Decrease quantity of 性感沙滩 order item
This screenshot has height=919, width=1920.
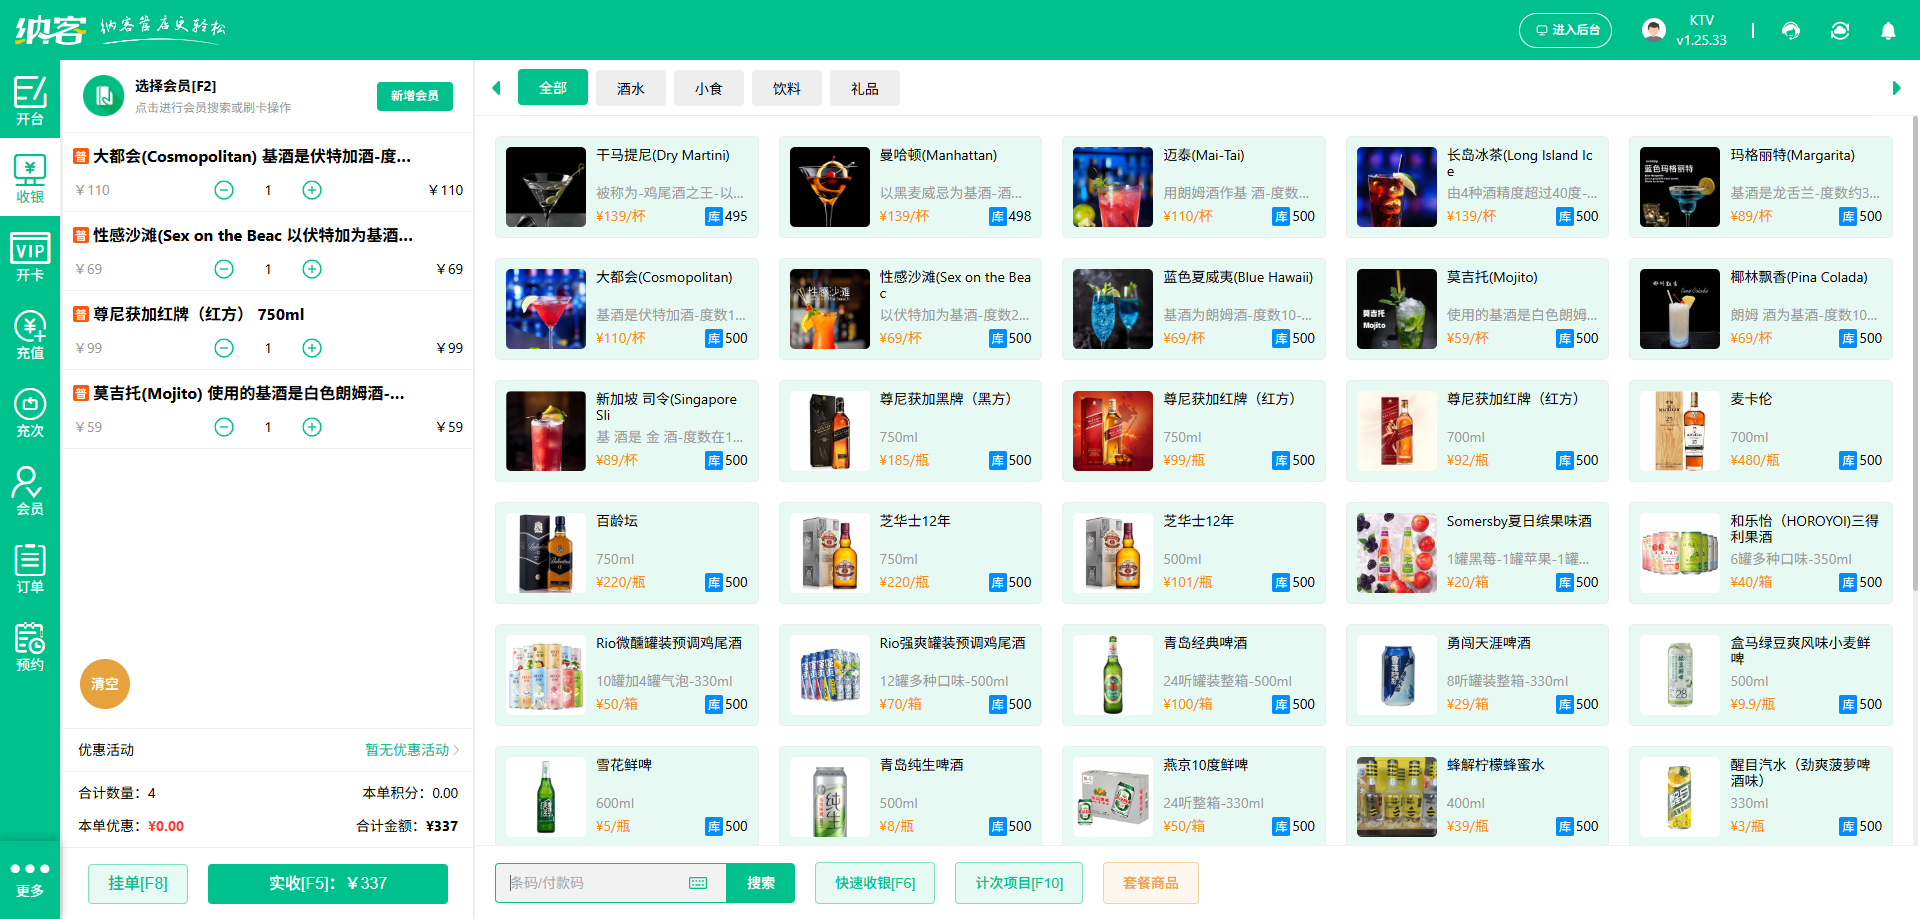coord(224,269)
